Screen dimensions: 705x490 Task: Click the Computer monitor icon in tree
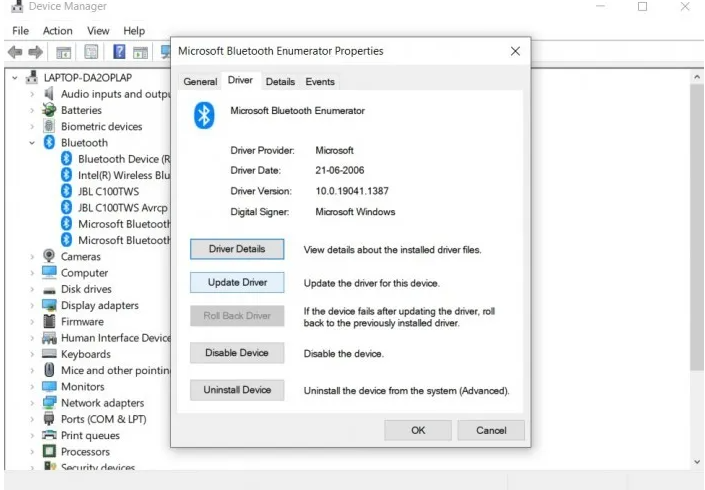49,272
